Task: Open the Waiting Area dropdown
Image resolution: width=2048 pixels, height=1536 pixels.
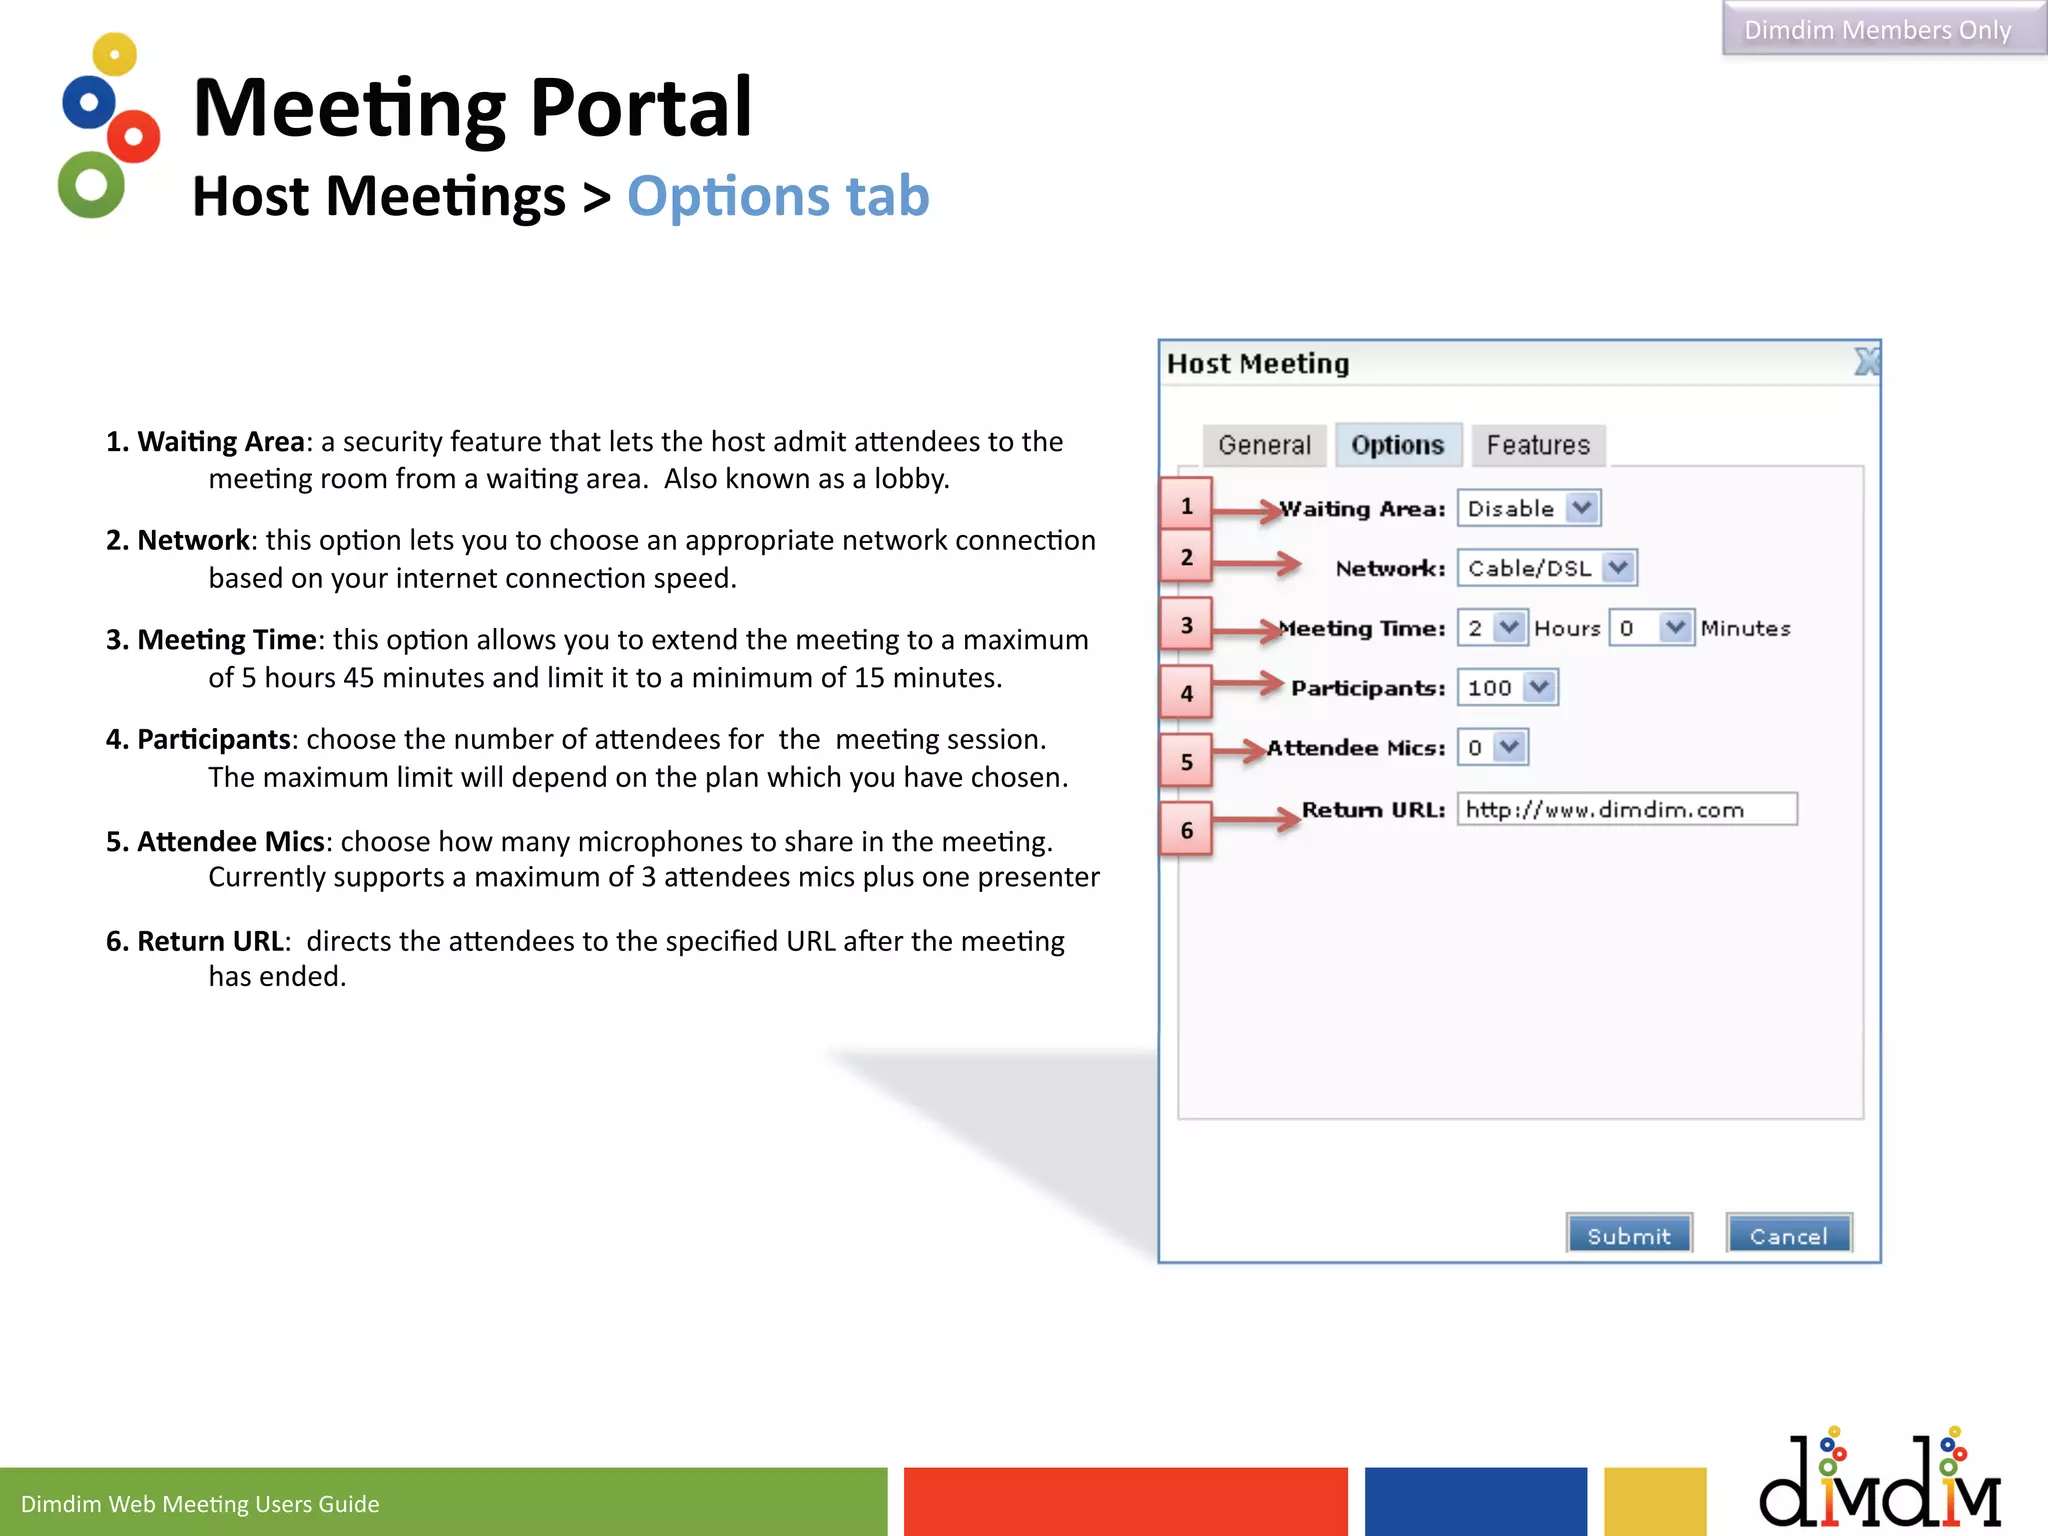Action: tap(1528, 508)
